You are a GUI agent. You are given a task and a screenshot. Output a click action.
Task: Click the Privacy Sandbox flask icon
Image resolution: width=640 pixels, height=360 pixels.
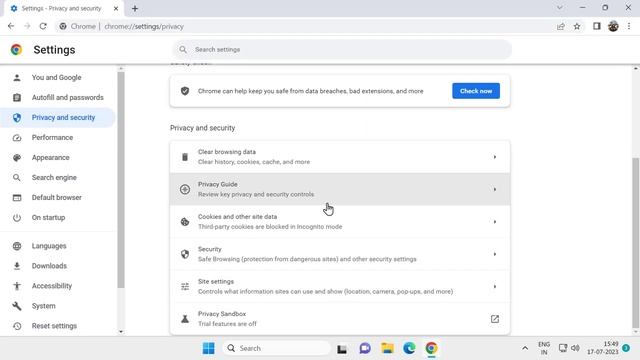click(185, 319)
